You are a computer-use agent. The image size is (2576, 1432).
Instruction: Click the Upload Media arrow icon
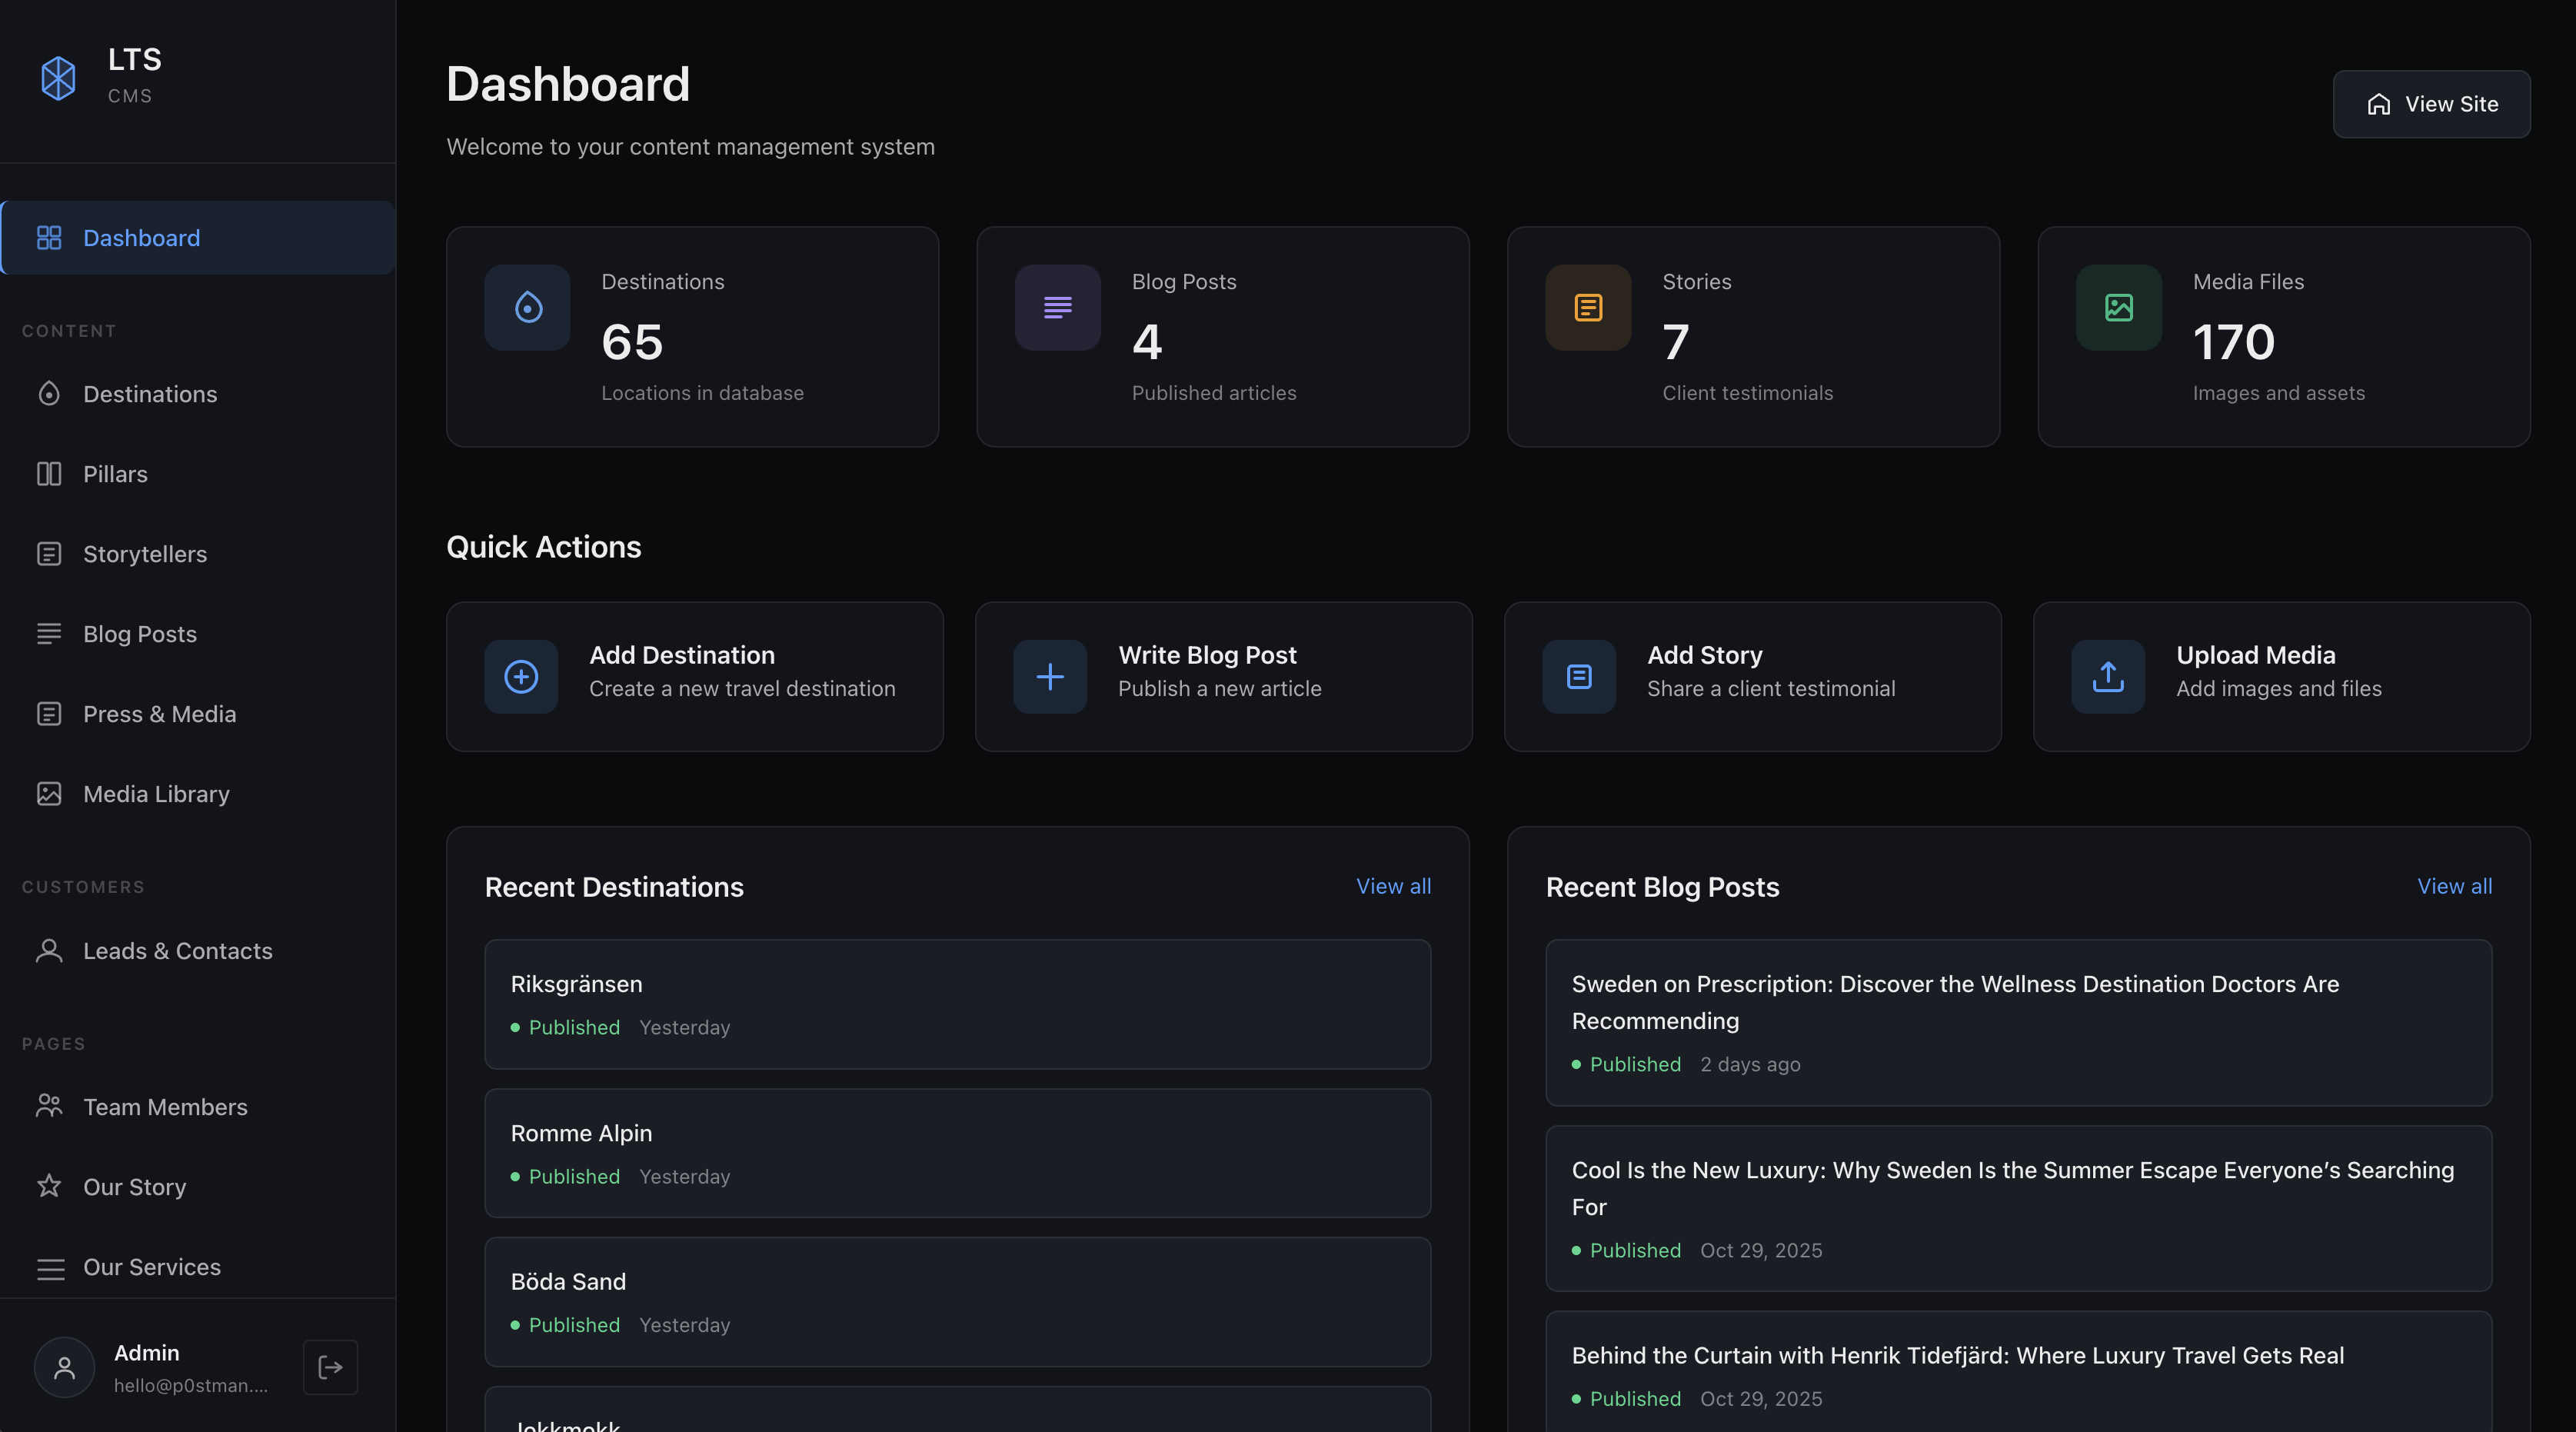(x=2108, y=677)
